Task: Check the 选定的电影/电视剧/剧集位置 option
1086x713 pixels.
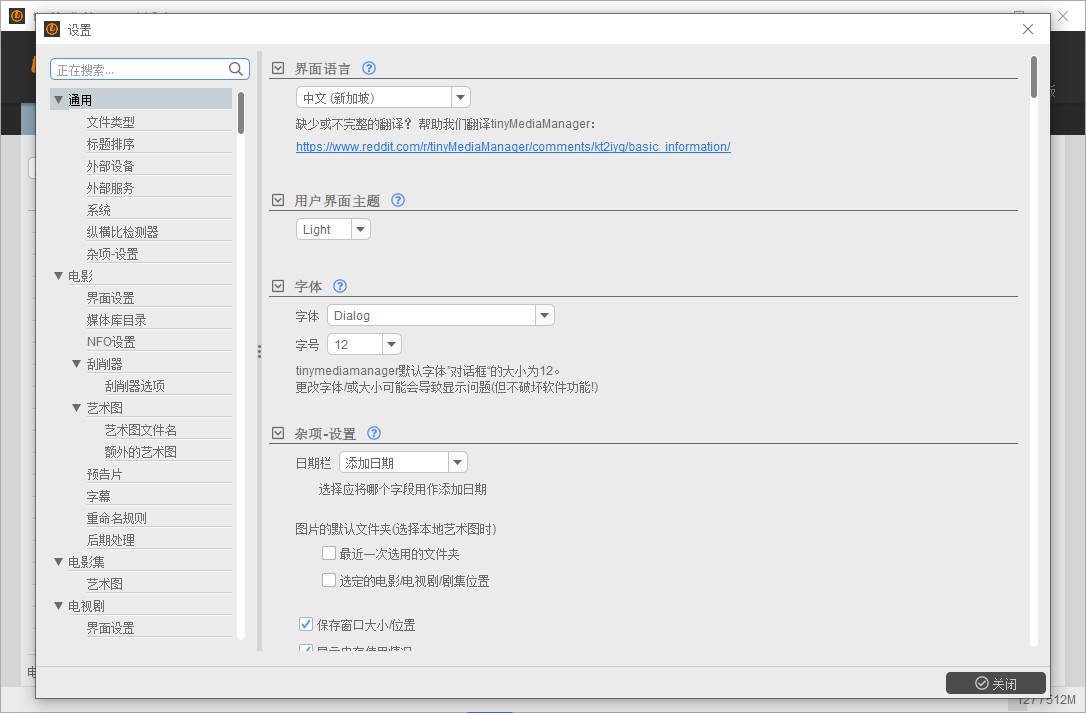Action: (x=329, y=580)
